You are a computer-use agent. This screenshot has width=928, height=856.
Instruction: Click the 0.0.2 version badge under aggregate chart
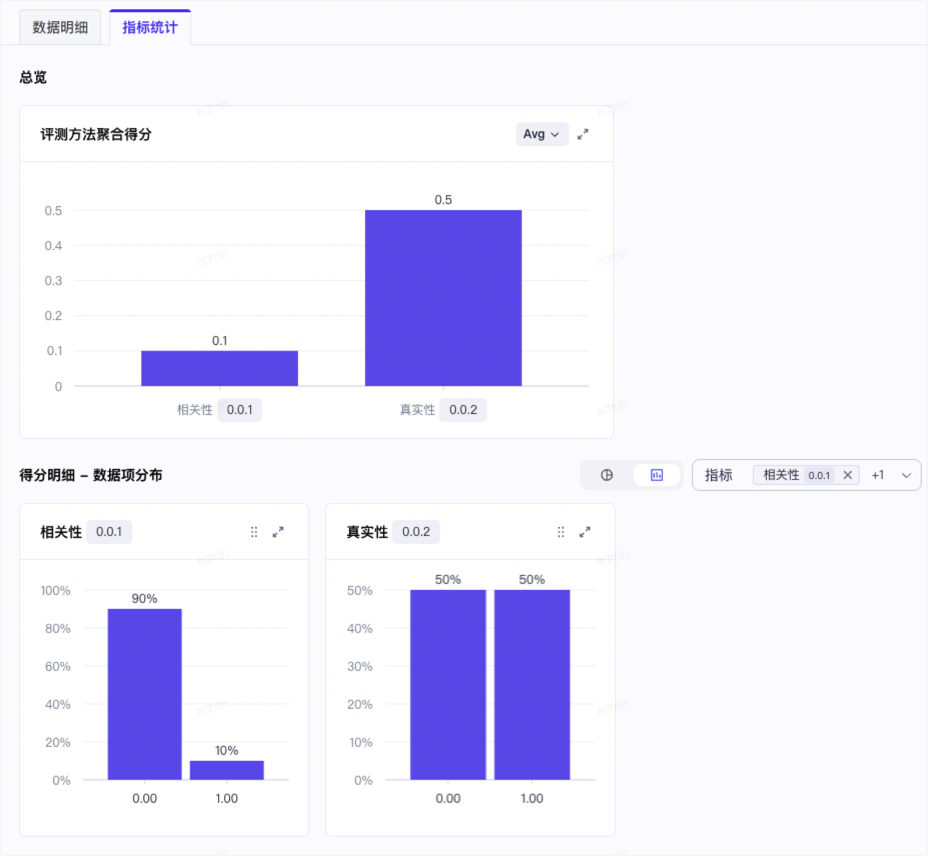click(x=463, y=410)
